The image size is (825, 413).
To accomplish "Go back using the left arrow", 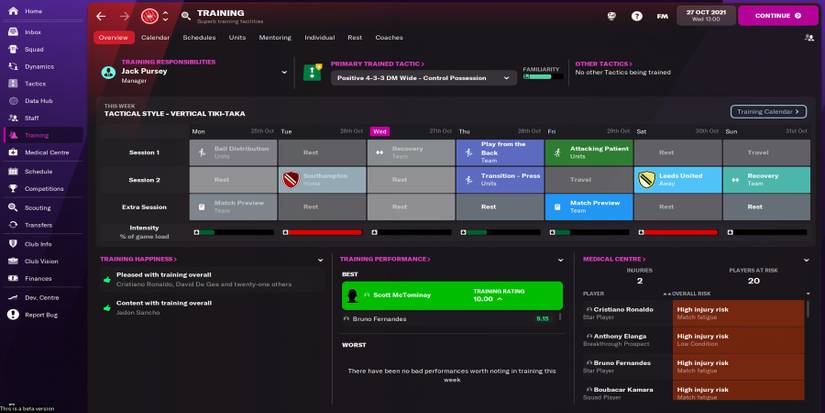I will click(x=101, y=16).
